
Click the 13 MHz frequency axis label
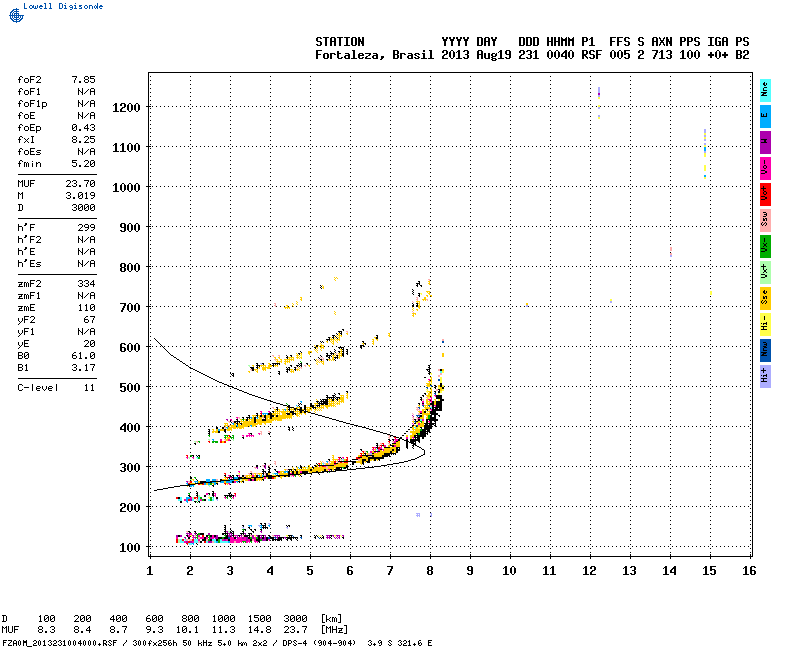click(629, 571)
